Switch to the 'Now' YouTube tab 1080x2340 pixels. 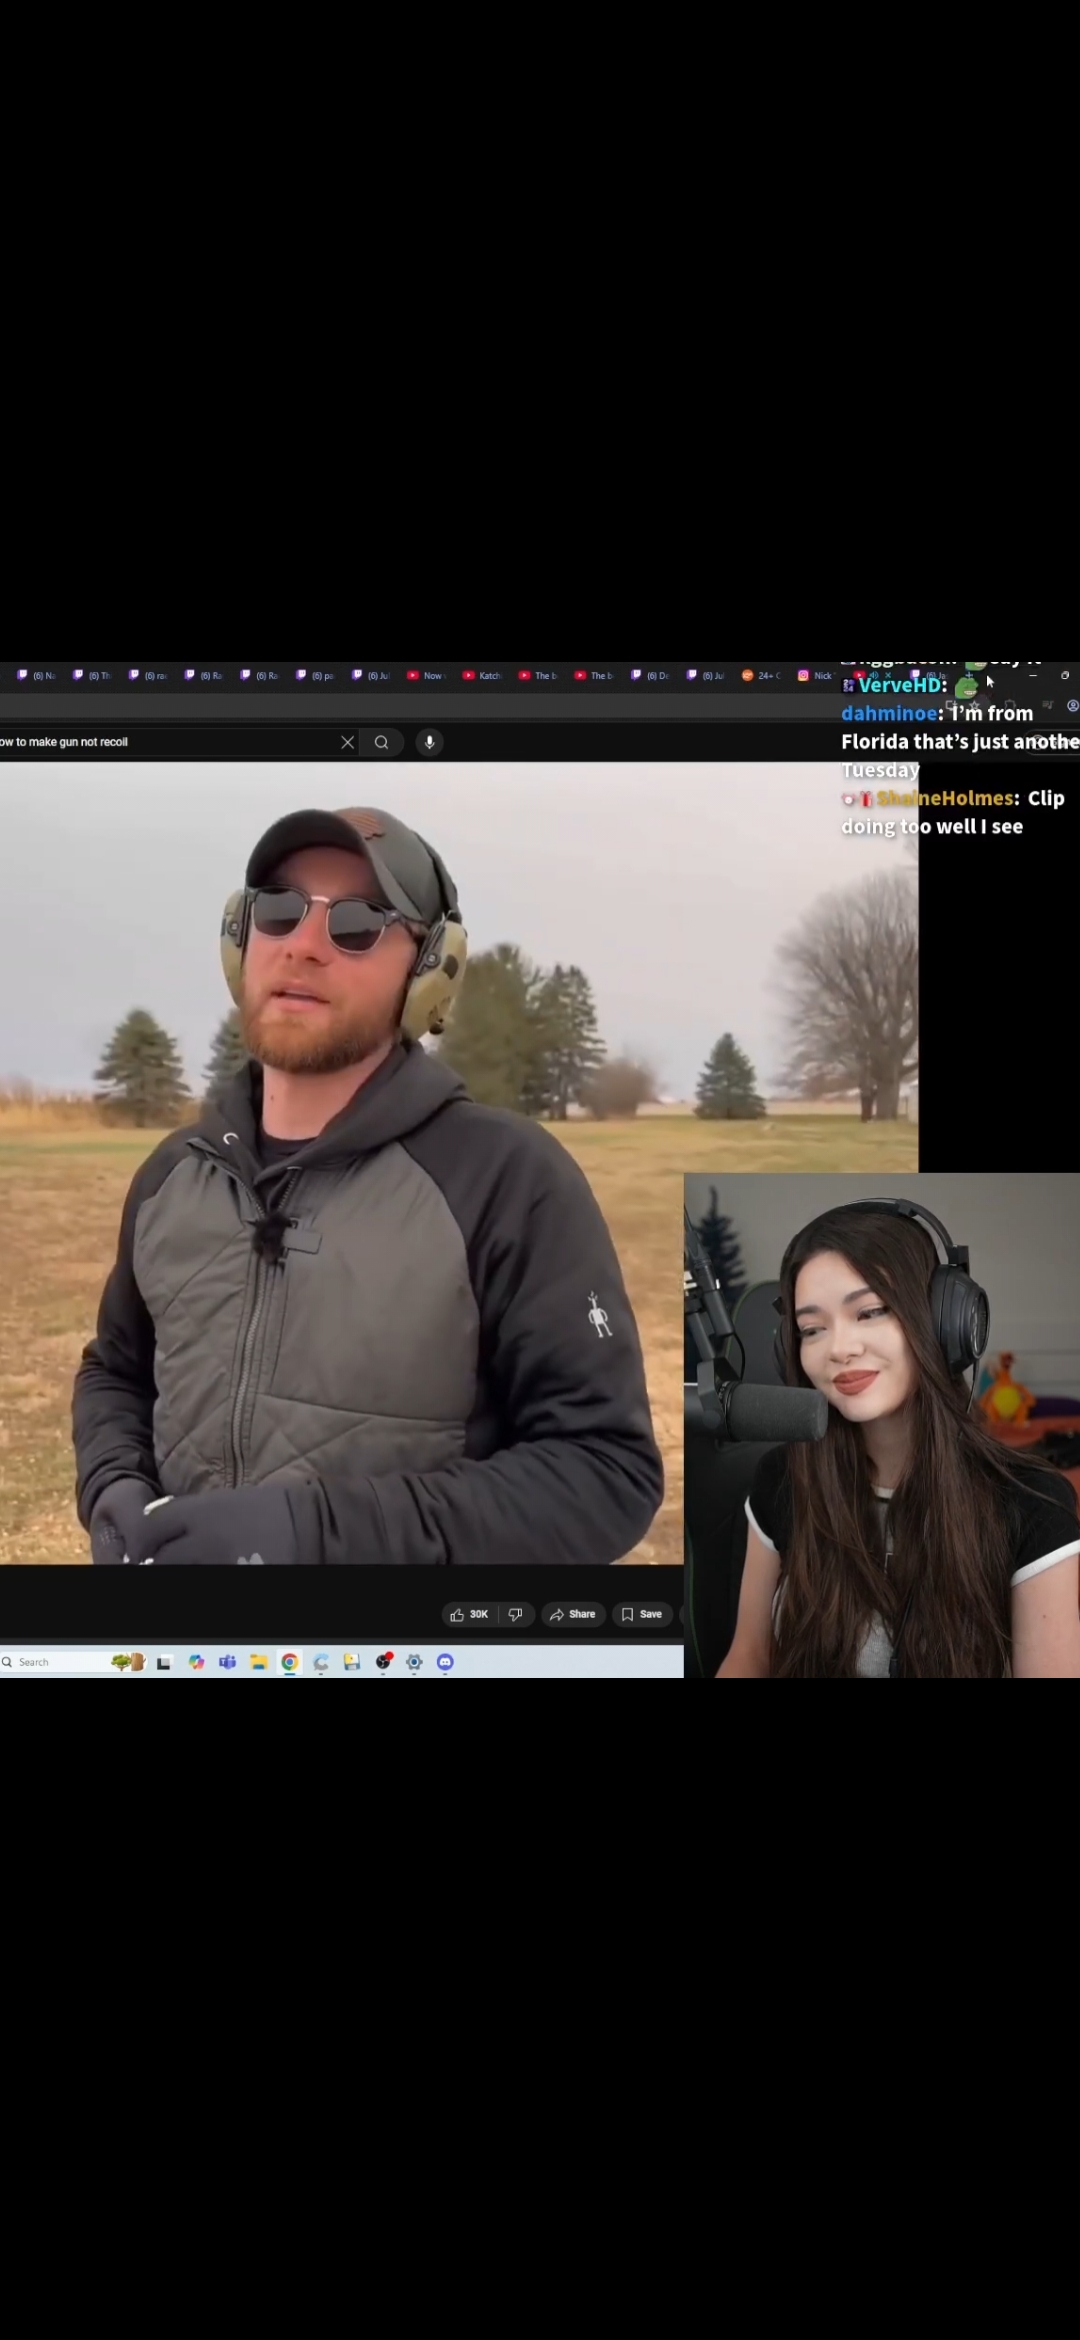[x=427, y=676]
